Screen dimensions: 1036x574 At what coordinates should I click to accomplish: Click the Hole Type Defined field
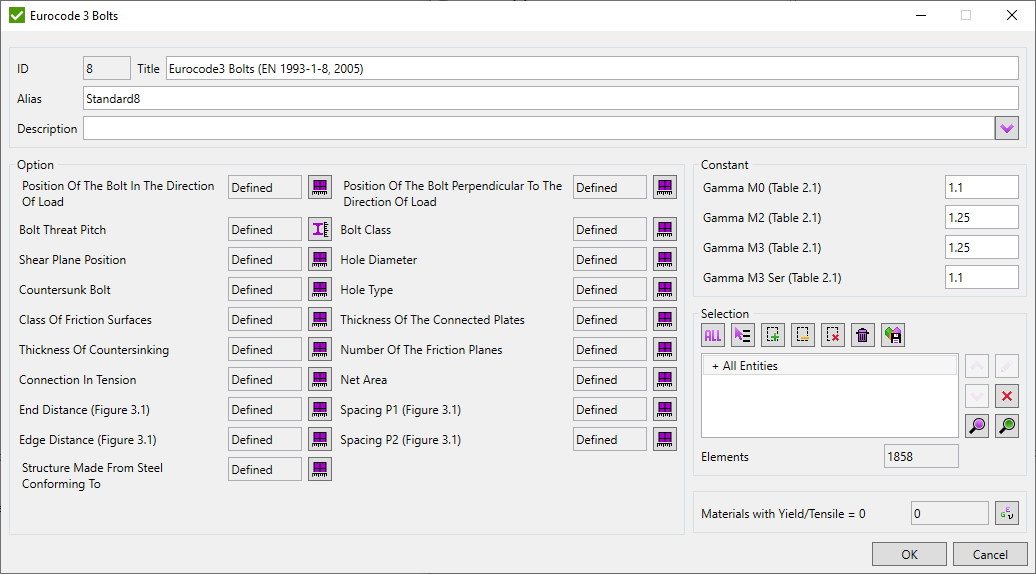610,289
